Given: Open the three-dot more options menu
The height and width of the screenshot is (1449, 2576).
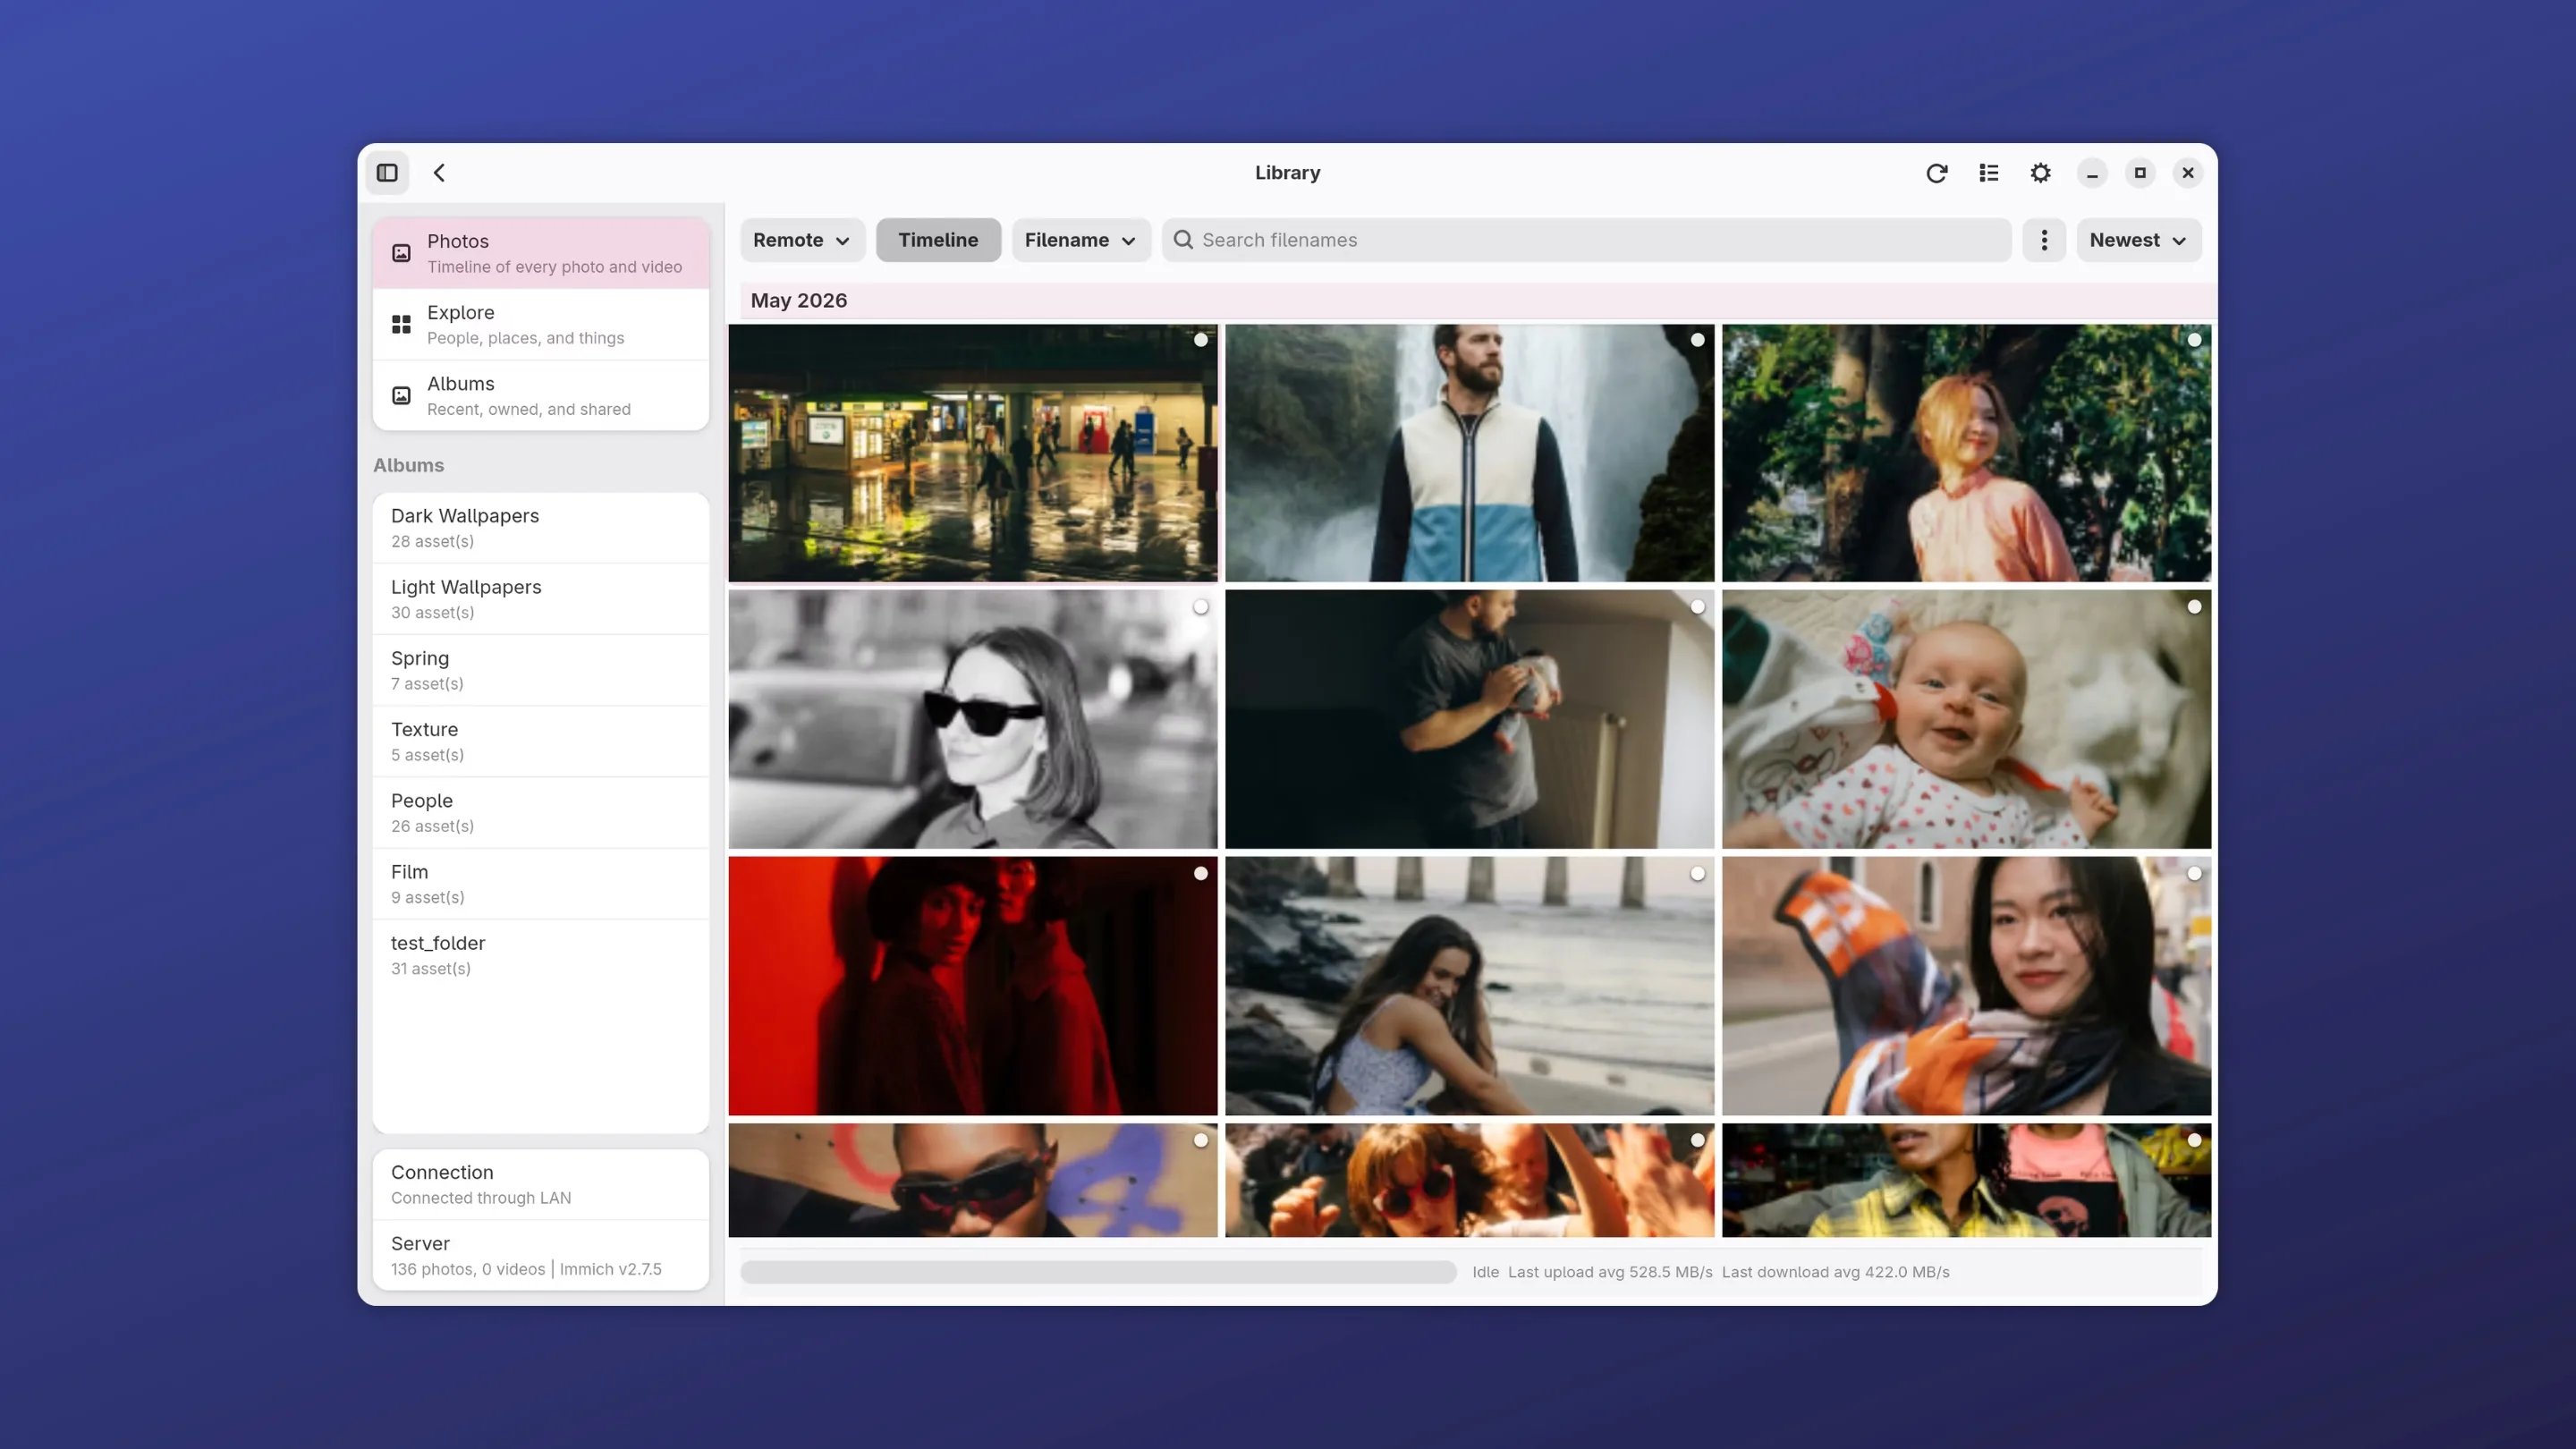Looking at the screenshot, I should pyautogui.click(x=2044, y=240).
